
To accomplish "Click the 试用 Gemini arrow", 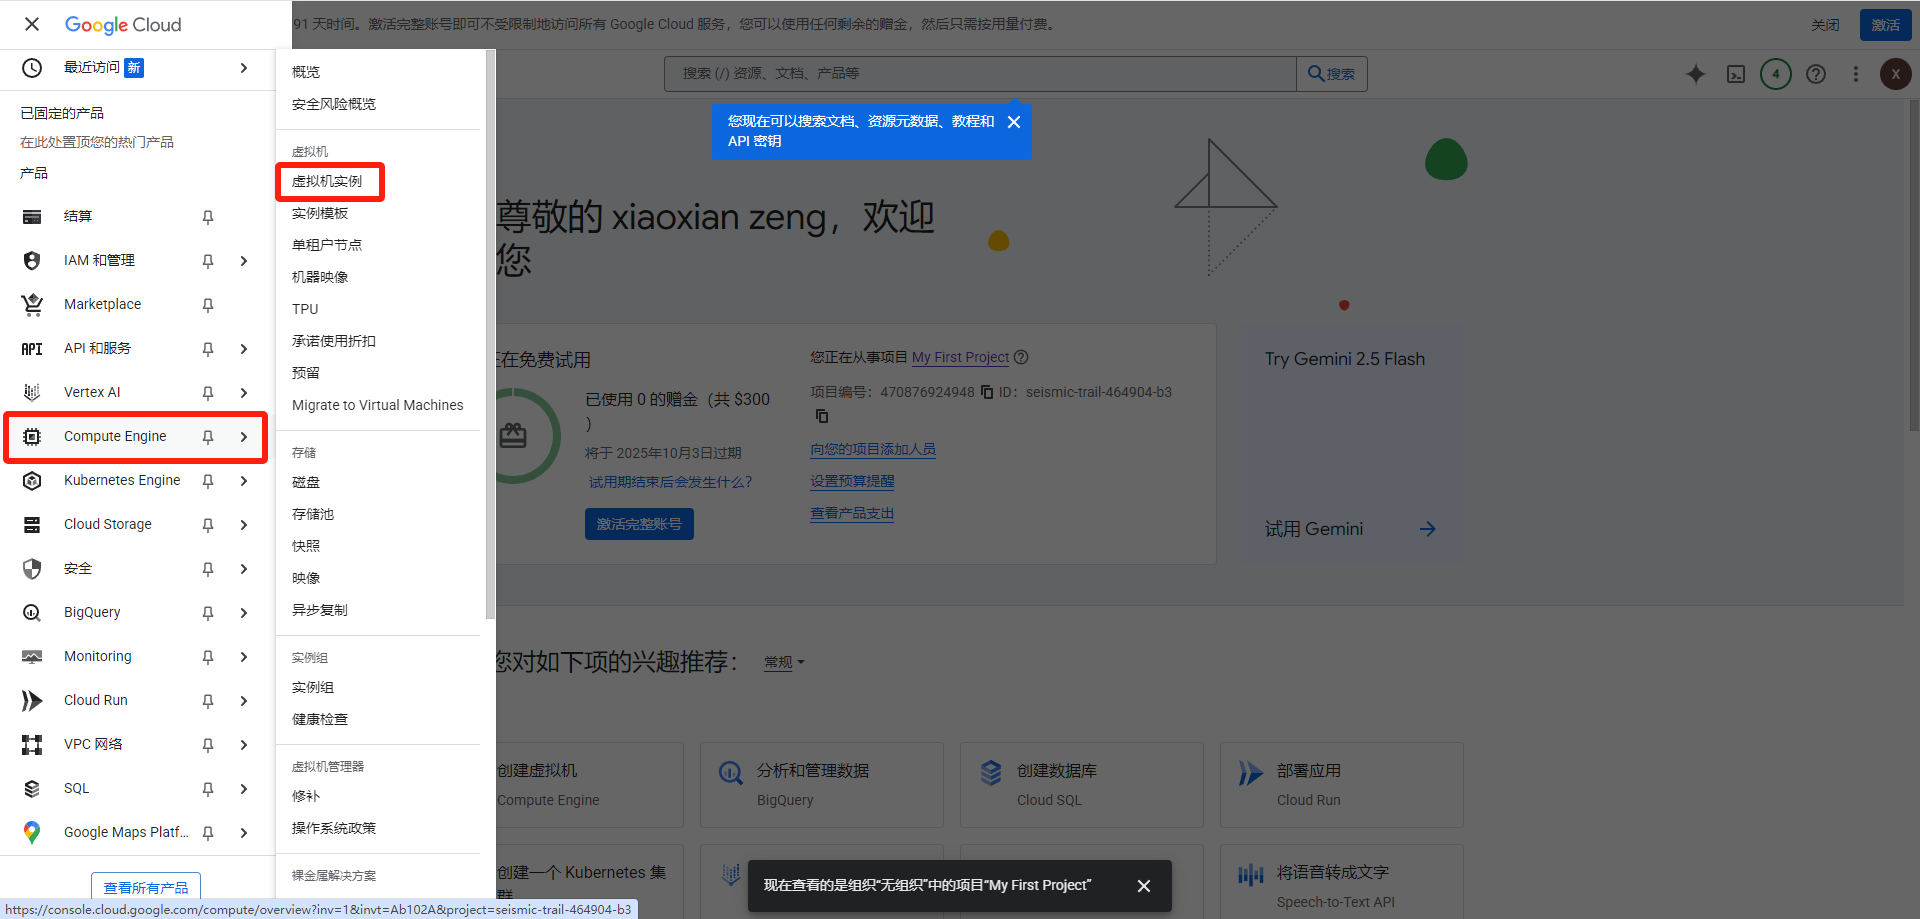I will 1428,529.
